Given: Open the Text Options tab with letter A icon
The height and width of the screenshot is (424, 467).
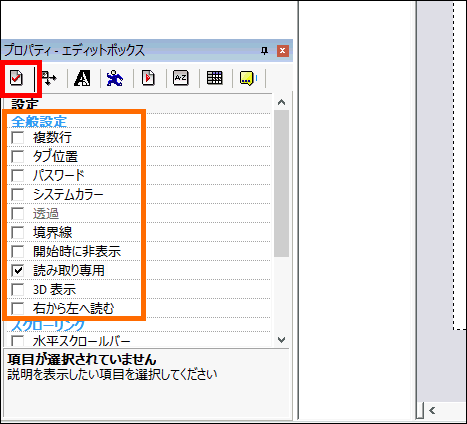Looking at the screenshot, I should pyautogui.click(x=82, y=78).
